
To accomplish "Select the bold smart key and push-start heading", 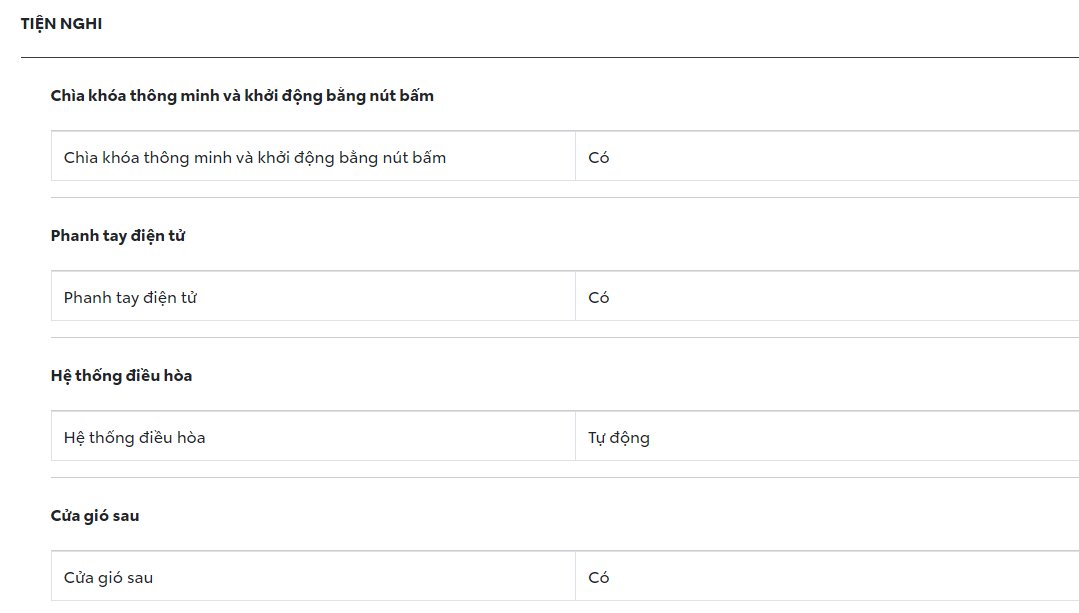I will pos(242,96).
